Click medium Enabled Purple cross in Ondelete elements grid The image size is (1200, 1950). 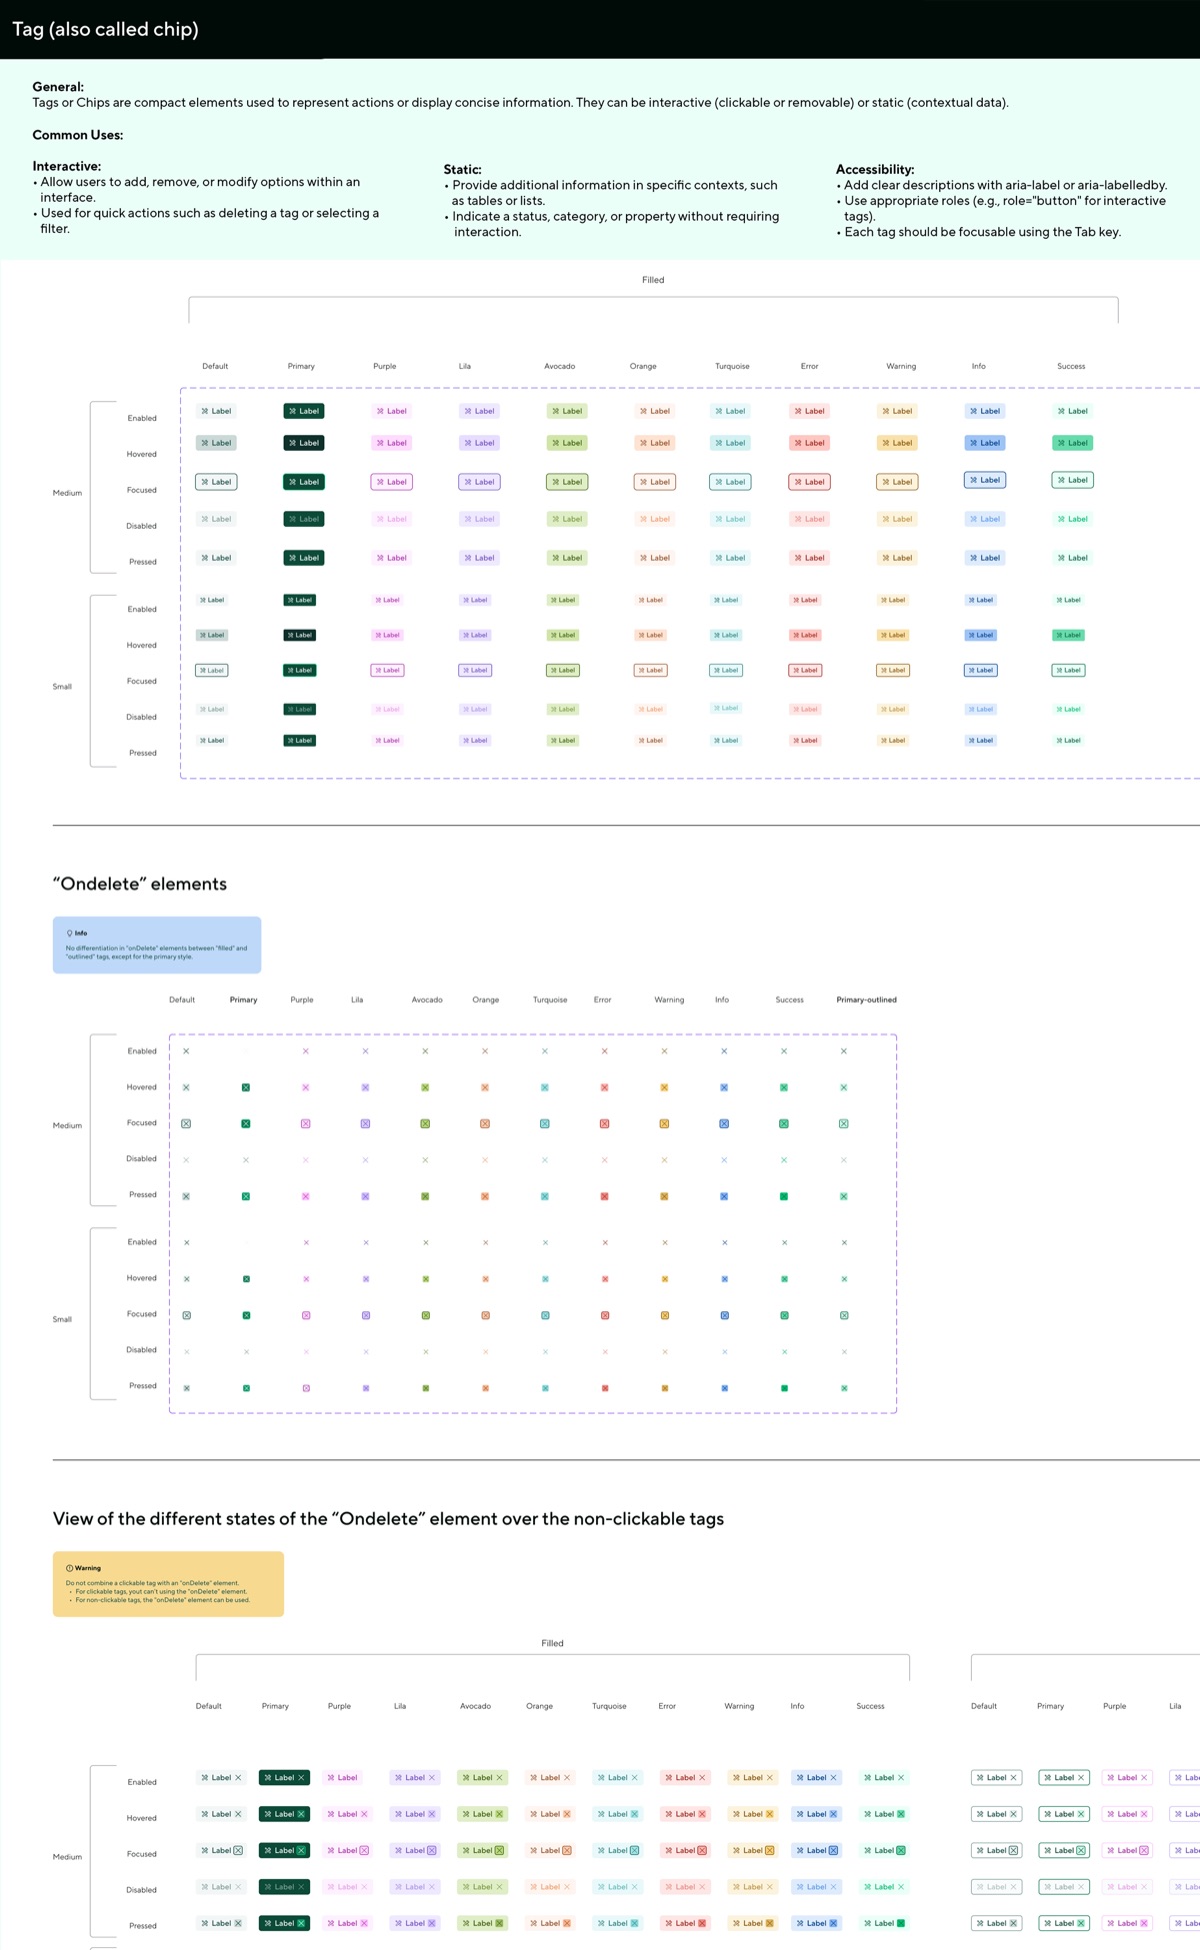(306, 1051)
